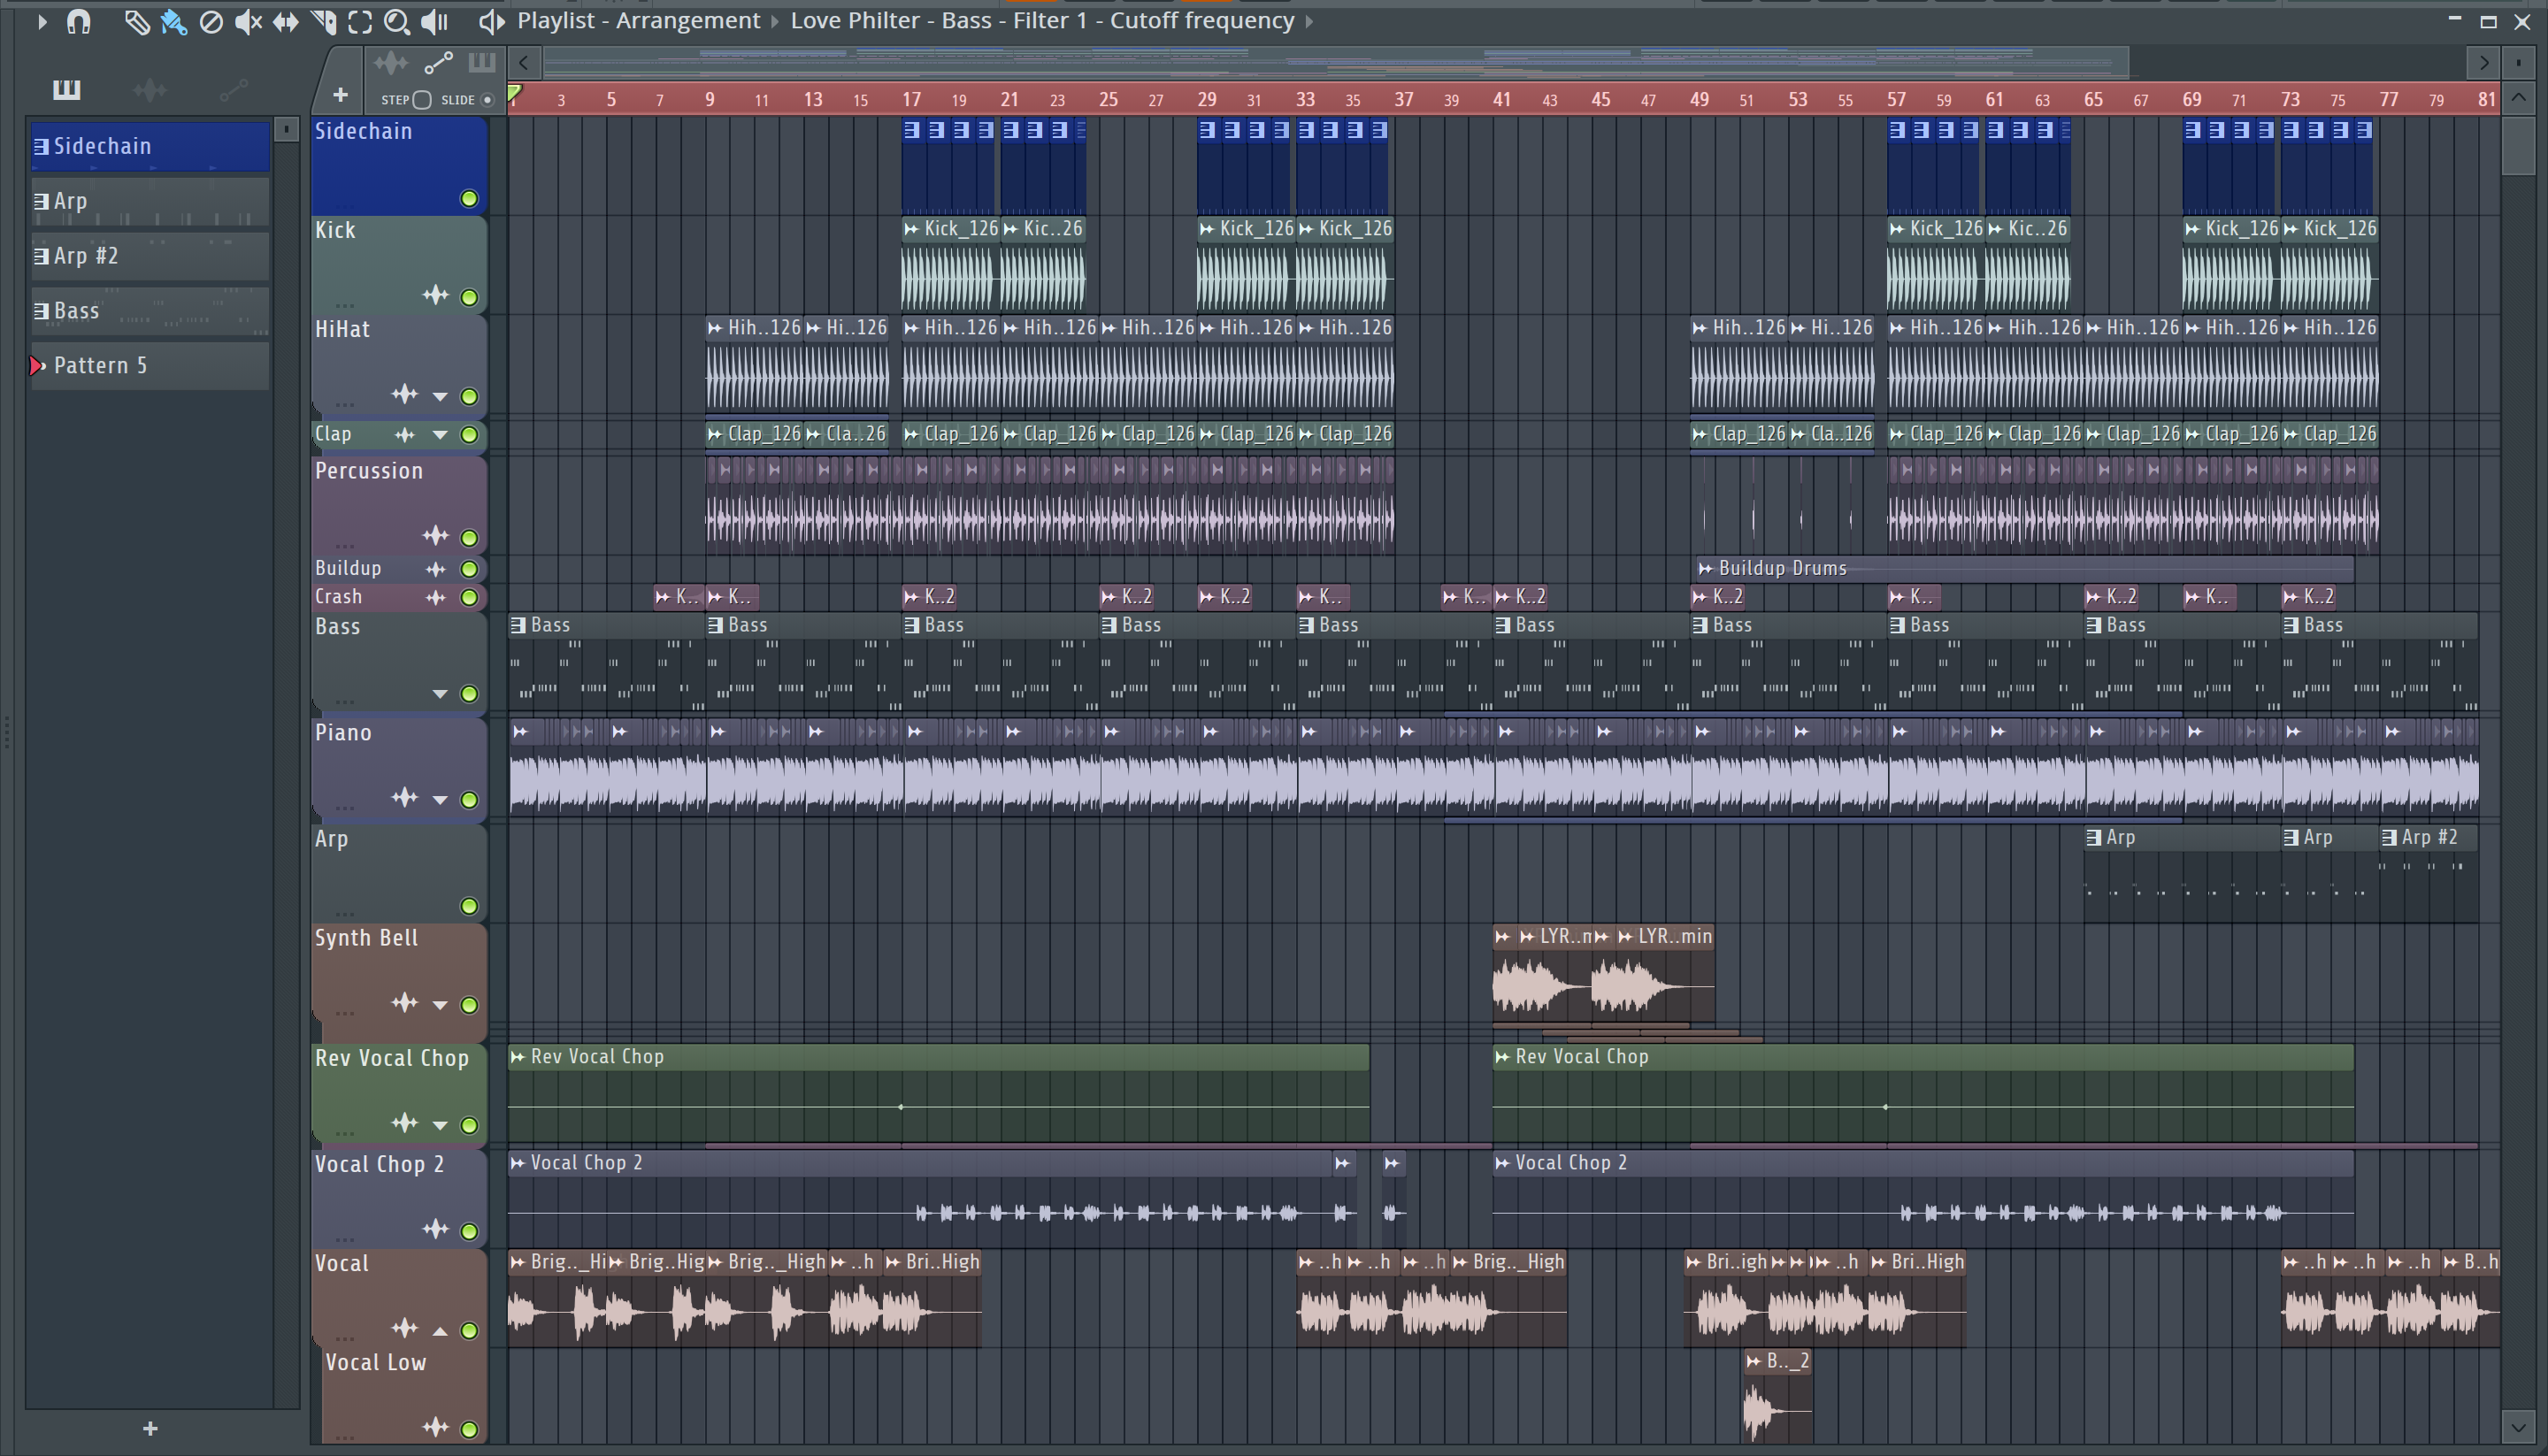This screenshot has width=2548, height=1456.
Task: Mute the Kick track
Action: tap(469, 297)
